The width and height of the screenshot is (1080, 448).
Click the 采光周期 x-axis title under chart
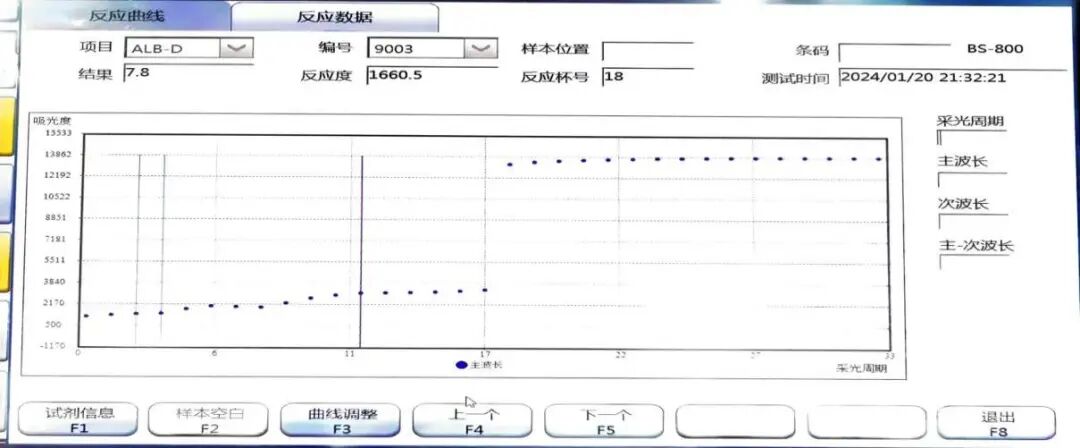coord(862,369)
